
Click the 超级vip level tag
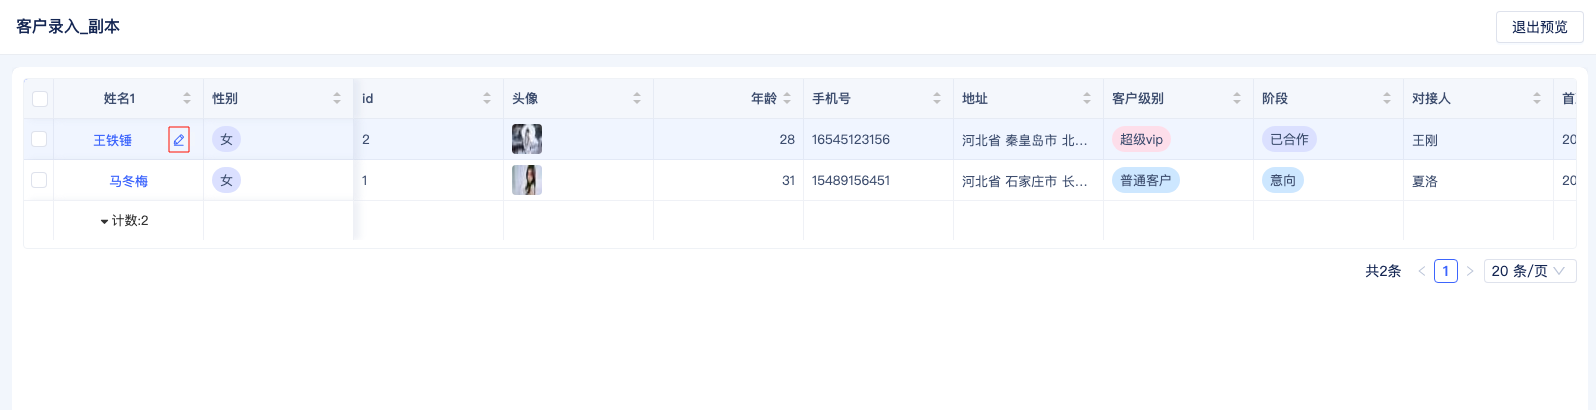1141,139
